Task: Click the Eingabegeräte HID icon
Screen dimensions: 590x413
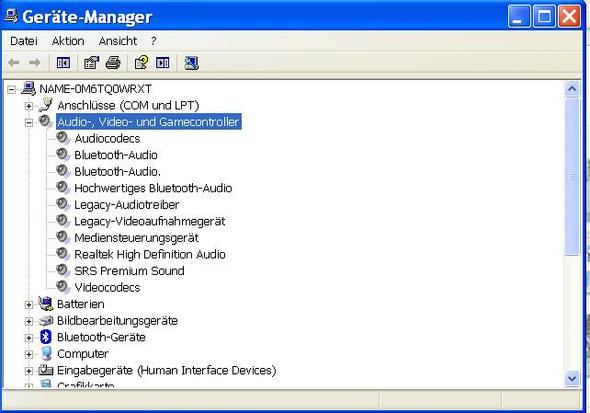Action: 46,370
